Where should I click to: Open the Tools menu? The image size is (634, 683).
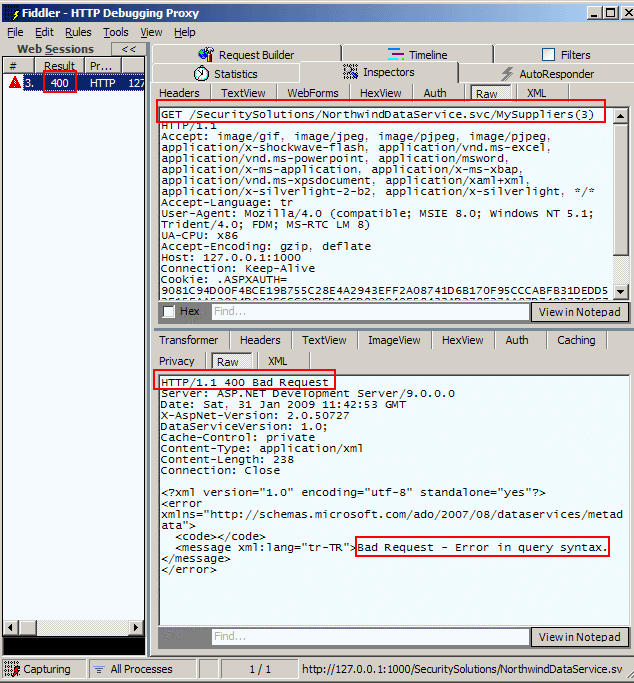(115, 32)
